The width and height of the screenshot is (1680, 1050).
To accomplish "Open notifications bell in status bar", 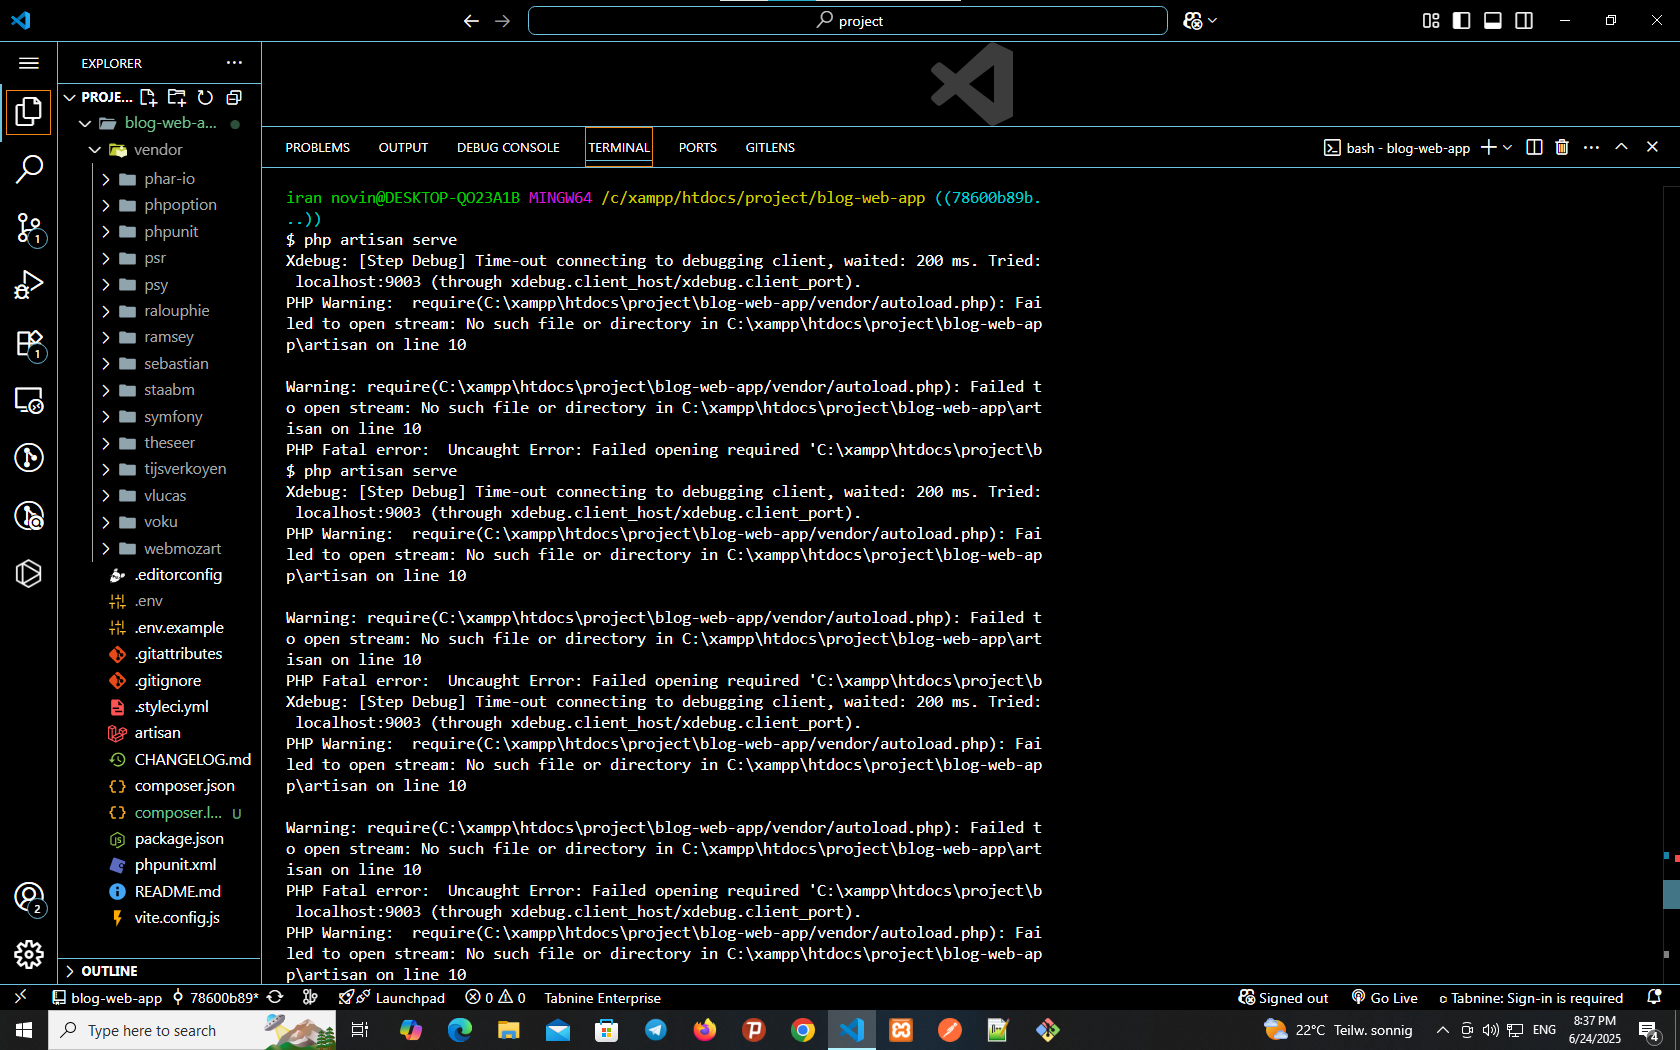I will pyautogui.click(x=1654, y=998).
